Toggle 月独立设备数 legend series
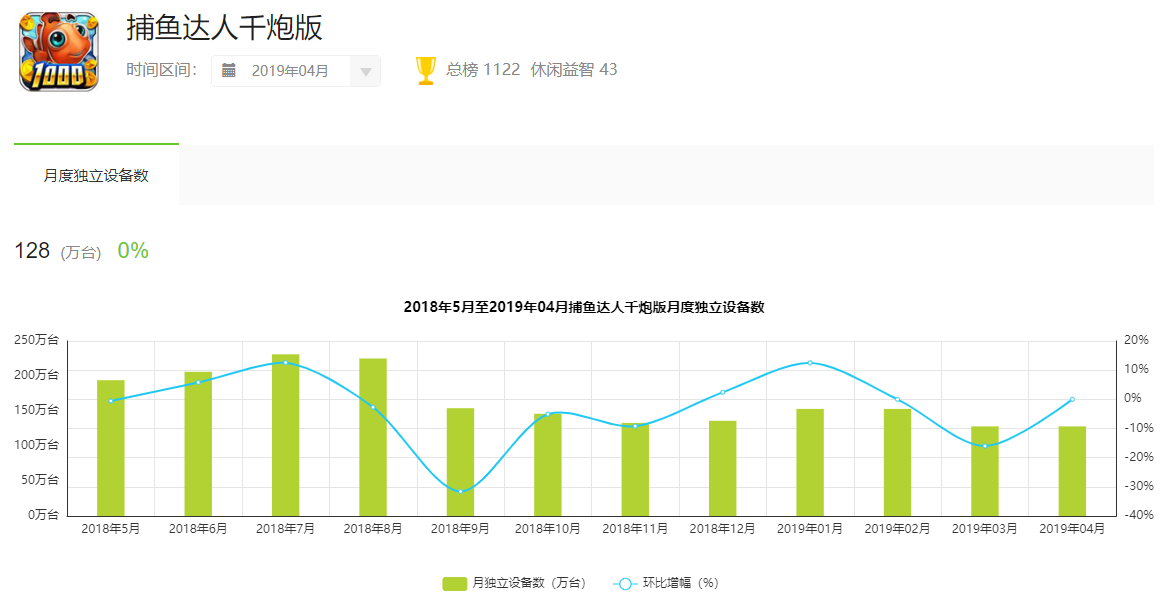This screenshot has height=604, width=1167. pyautogui.click(x=529, y=583)
